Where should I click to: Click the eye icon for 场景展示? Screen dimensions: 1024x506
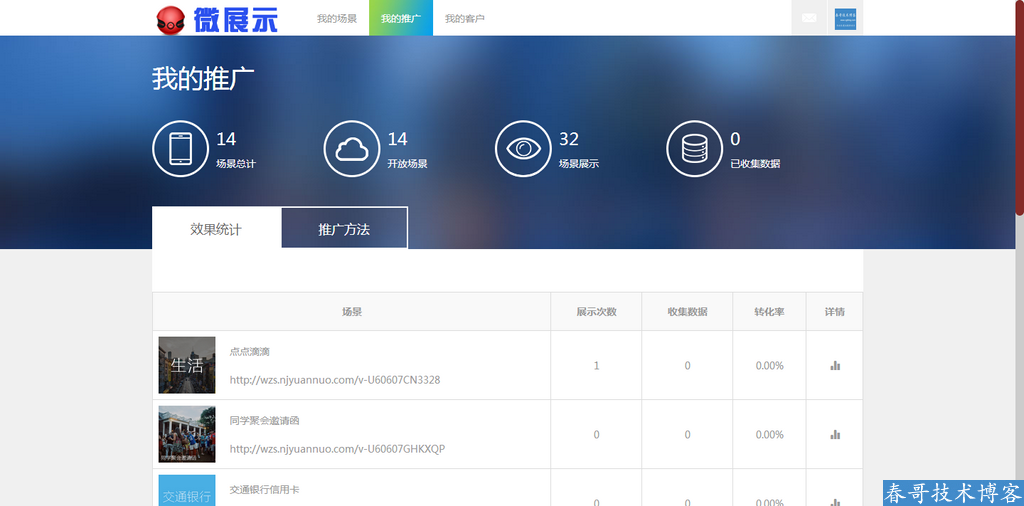[523, 149]
